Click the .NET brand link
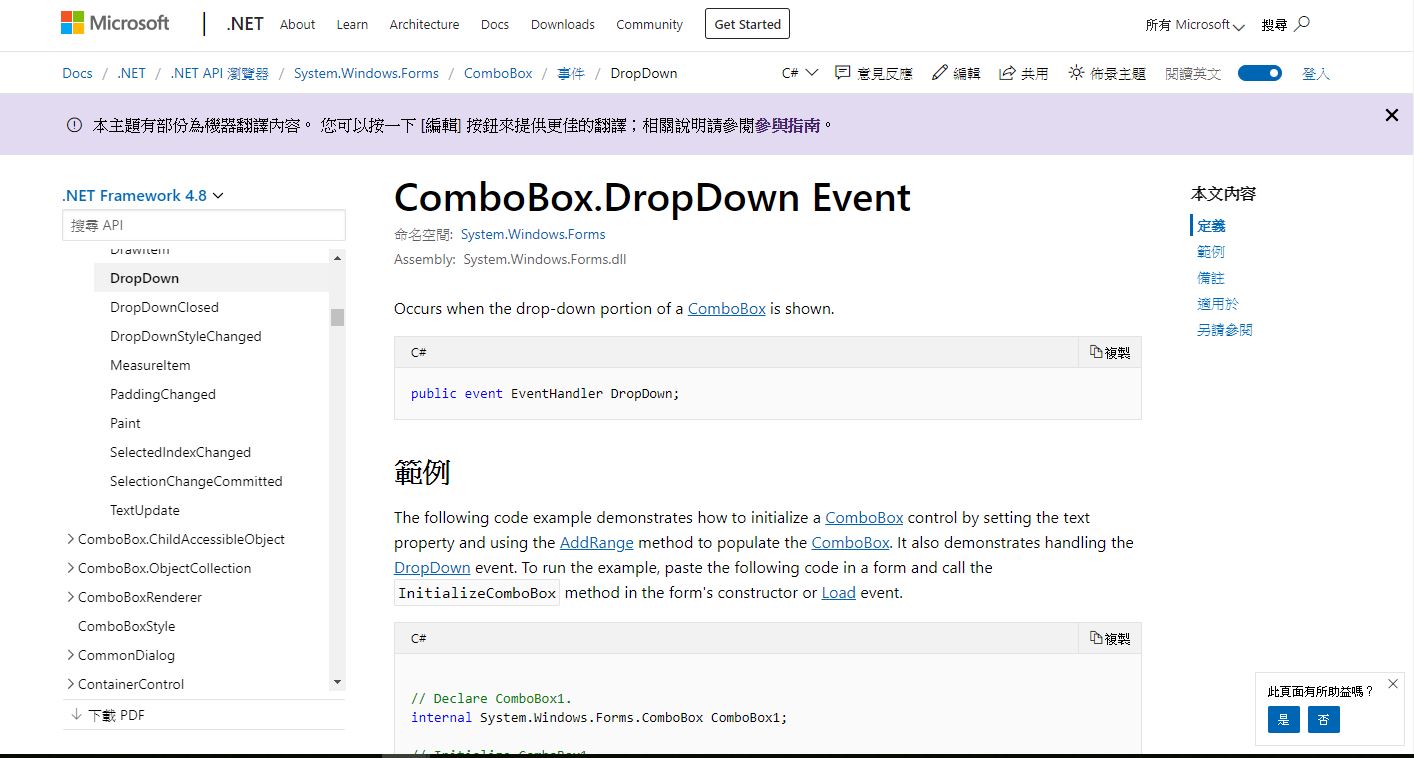 tap(245, 24)
